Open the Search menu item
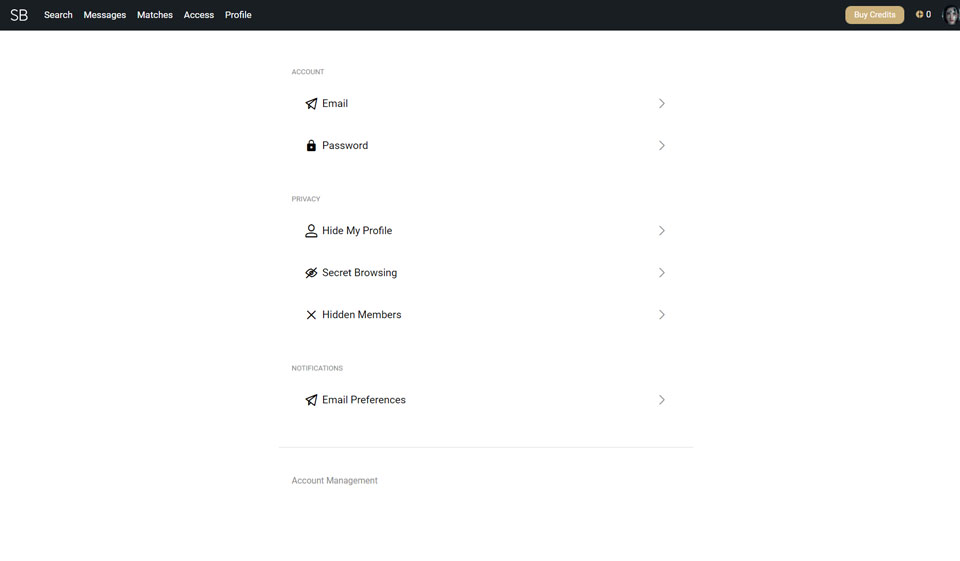Image resolution: width=960 pixels, height=561 pixels. tap(58, 15)
